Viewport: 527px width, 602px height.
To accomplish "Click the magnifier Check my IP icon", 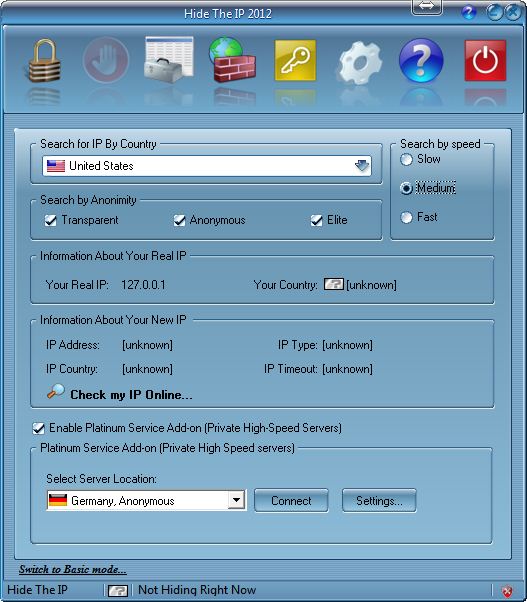I will (x=56, y=391).
